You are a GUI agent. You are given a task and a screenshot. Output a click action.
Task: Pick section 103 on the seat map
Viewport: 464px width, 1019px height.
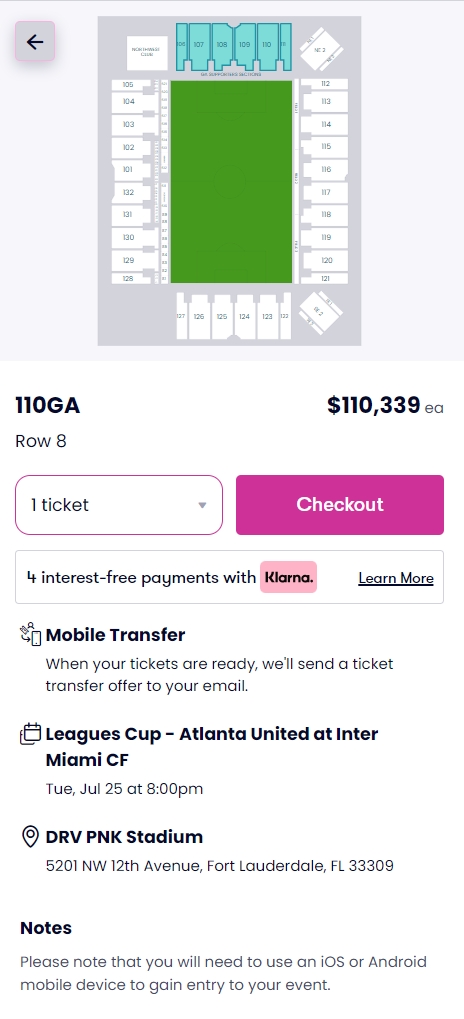129,124
